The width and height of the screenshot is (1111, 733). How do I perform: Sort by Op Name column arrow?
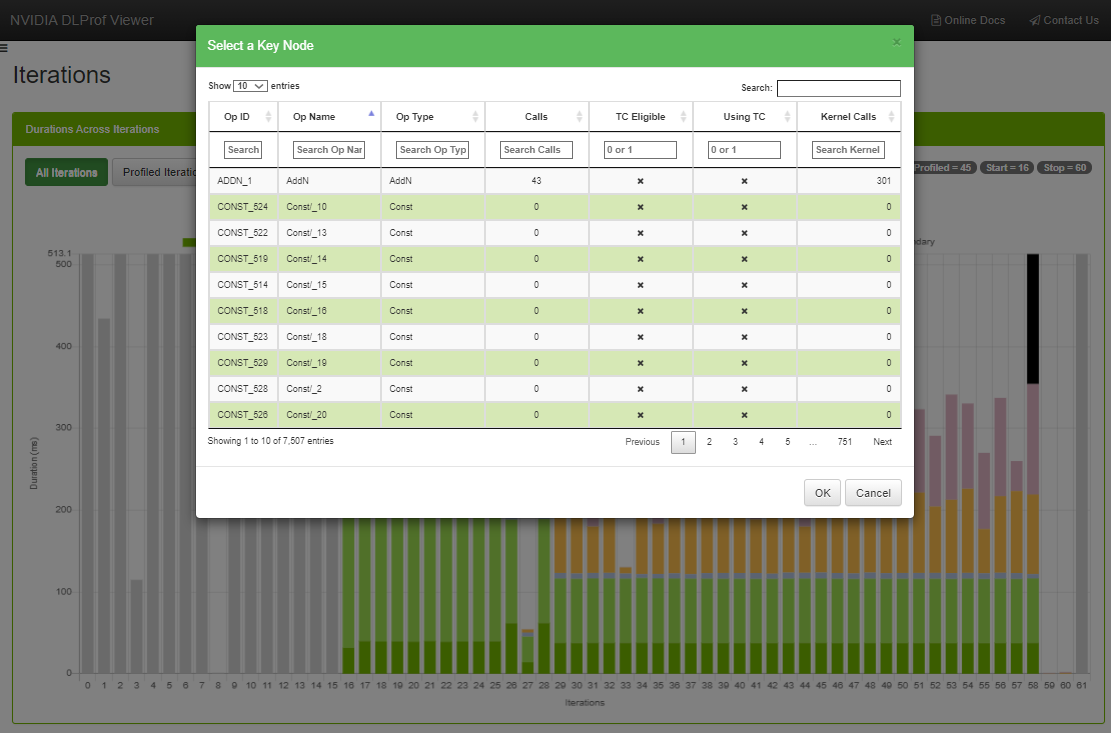371,114
